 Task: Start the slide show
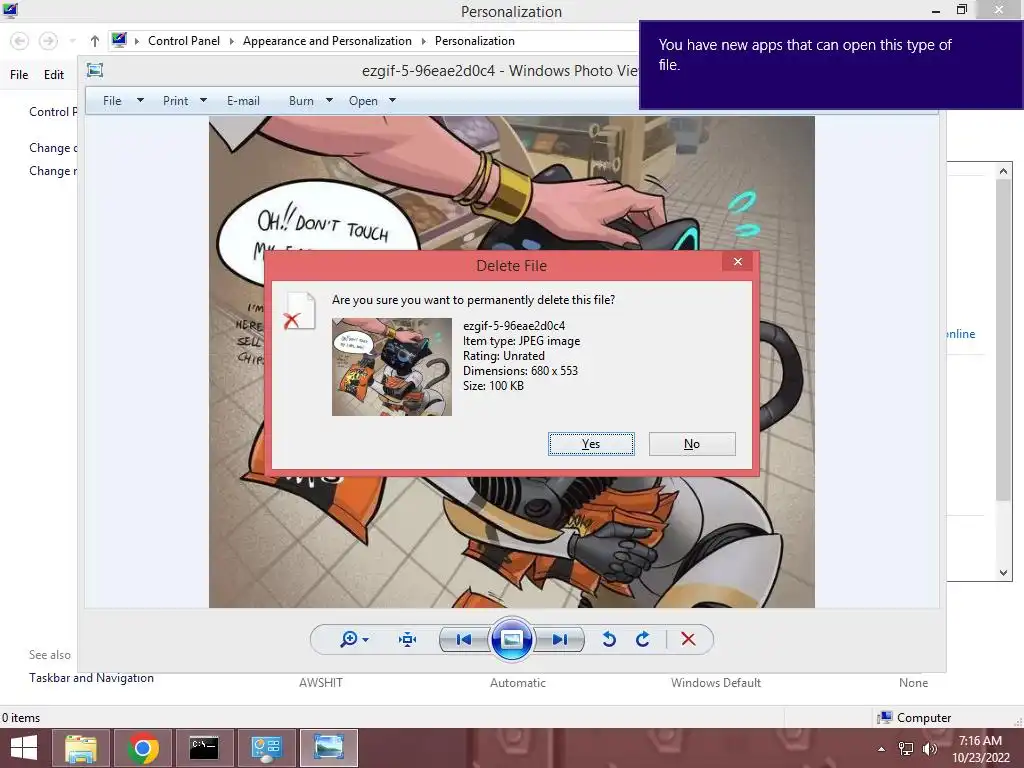511,639
